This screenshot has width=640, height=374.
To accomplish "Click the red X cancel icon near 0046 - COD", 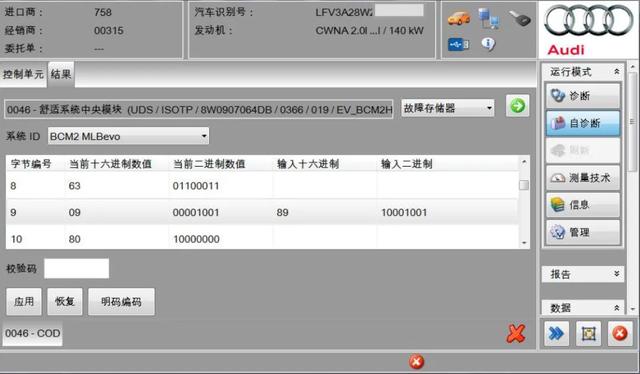I will click(516, 333).
